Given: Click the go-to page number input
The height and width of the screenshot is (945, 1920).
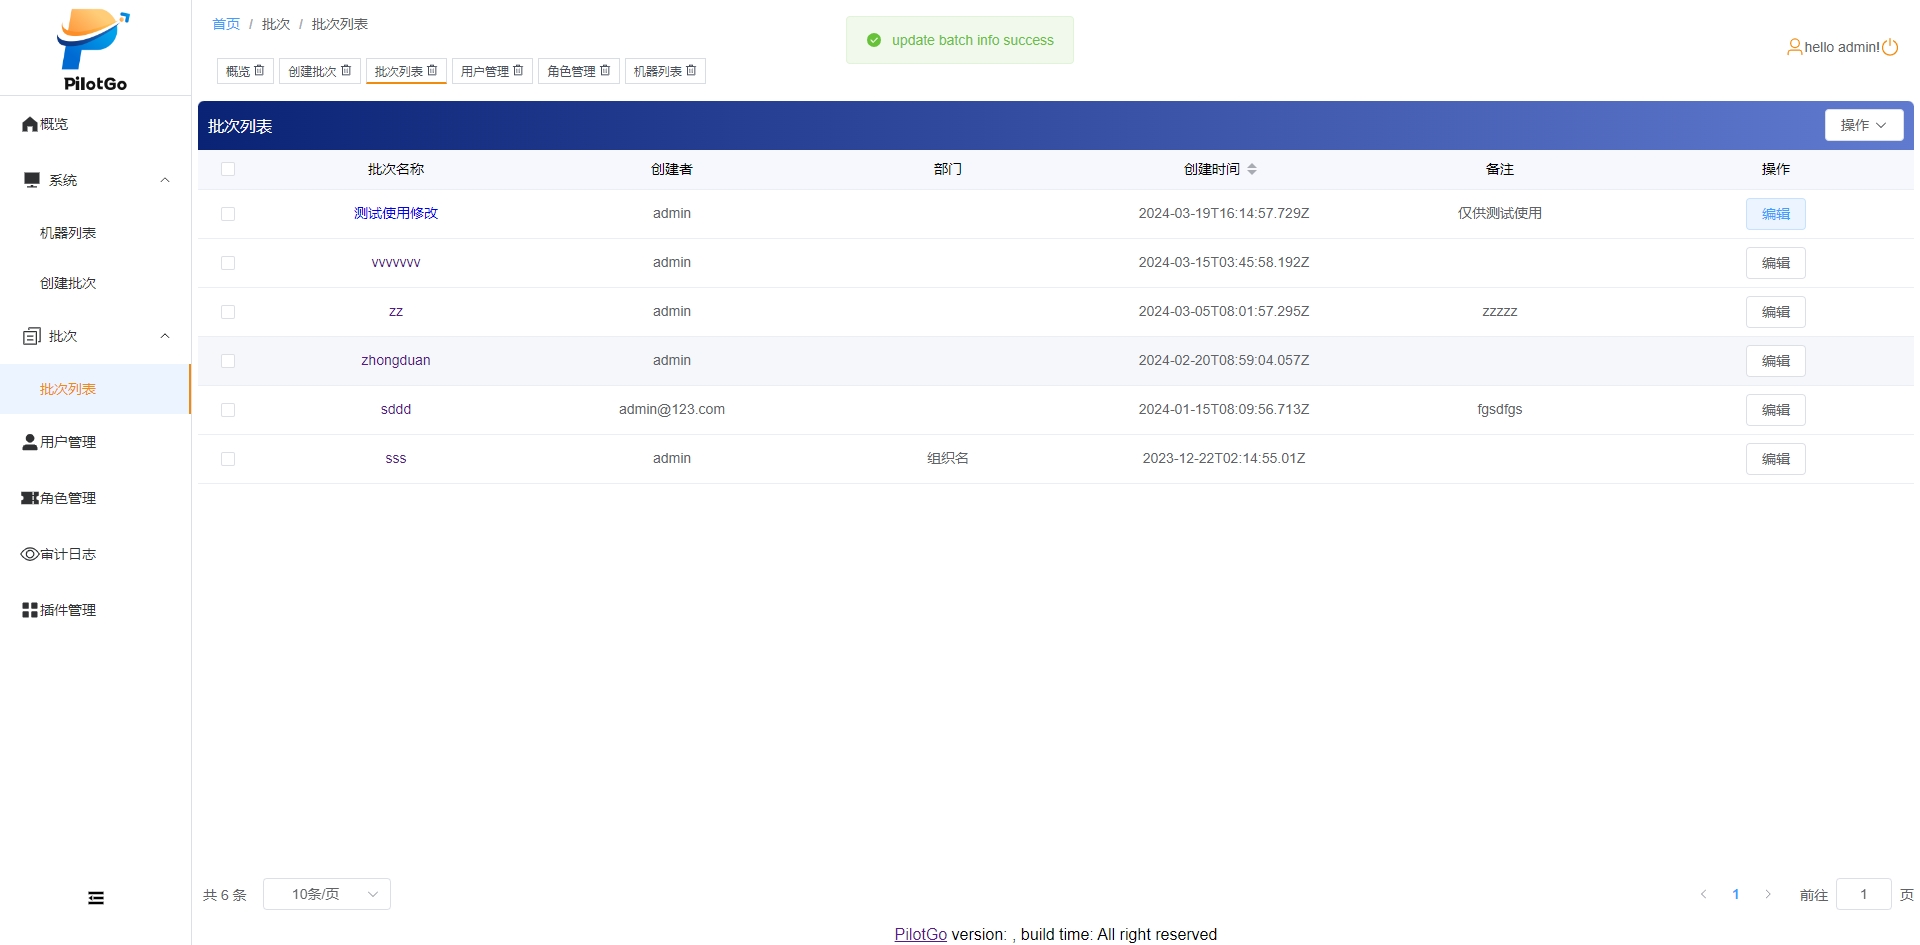Looking at the screenshot, I should (1863, 894).
